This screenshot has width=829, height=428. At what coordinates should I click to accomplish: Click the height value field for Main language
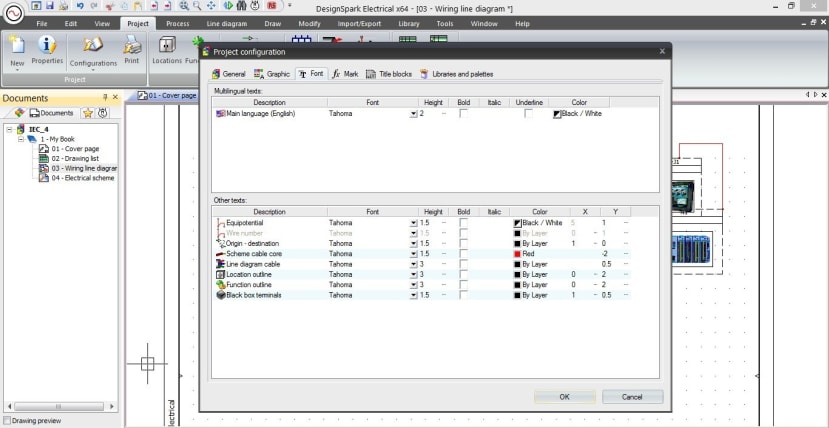pos(432,114)
